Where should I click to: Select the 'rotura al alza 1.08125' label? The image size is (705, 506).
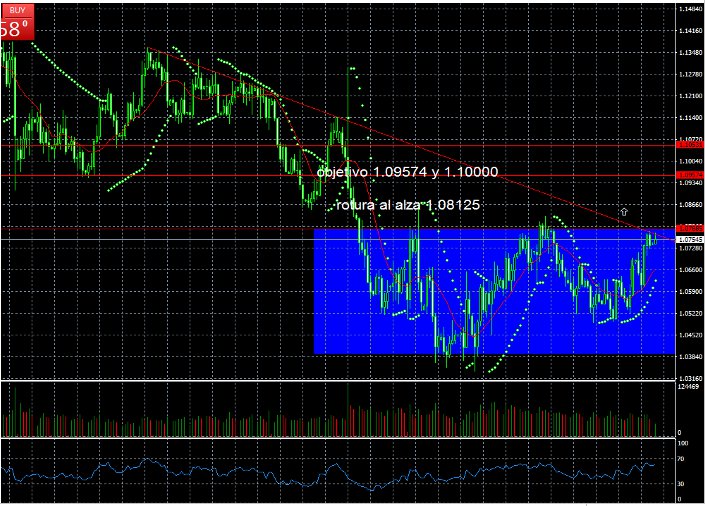click(x=409, y=205)
